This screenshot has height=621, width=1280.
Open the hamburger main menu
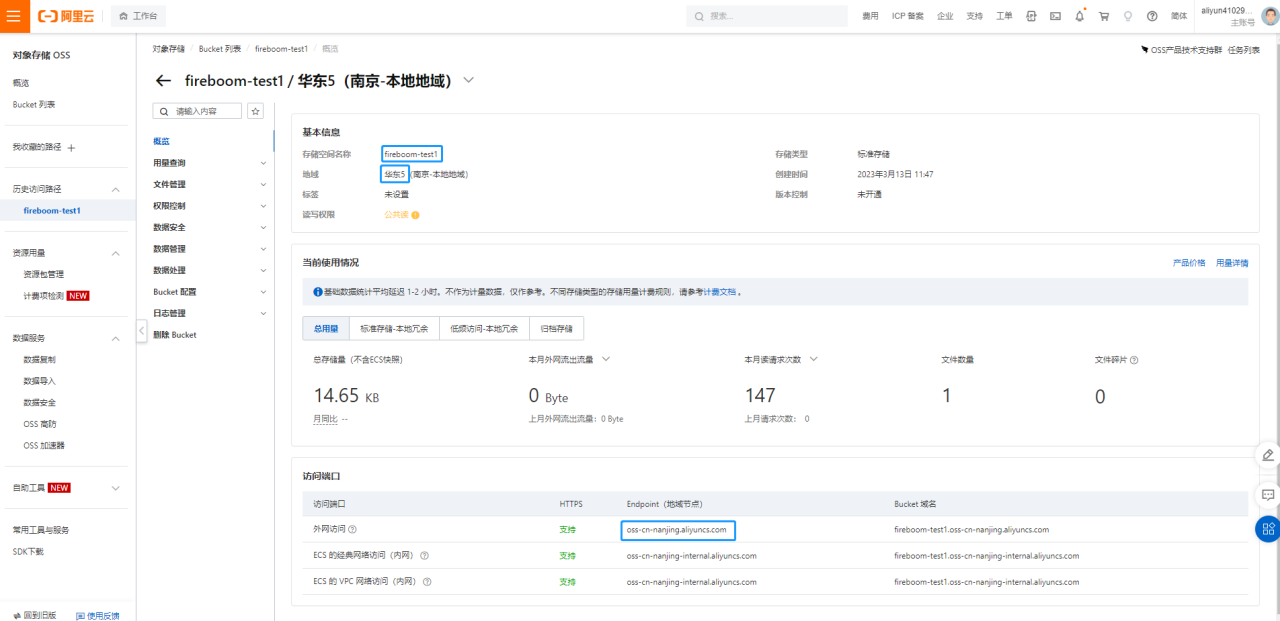point(14,16)
